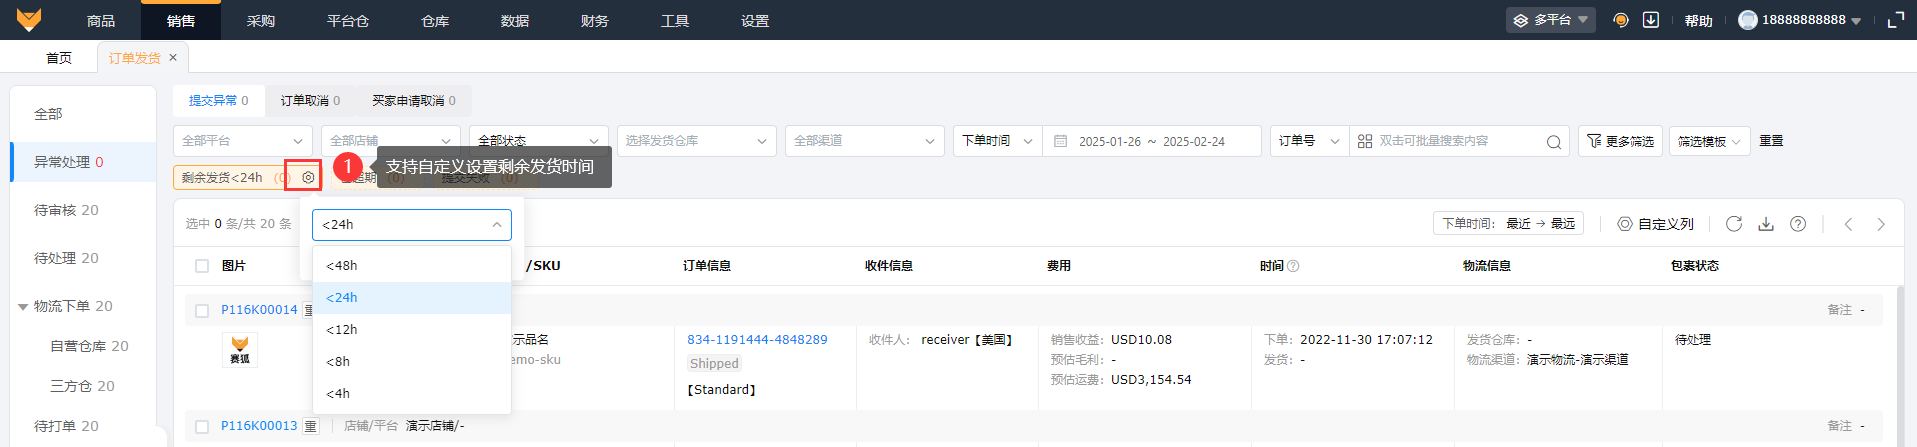Open the 全部渠道 dropdown
Screen dimensions: 1917x447
click(x=865, y=141)
